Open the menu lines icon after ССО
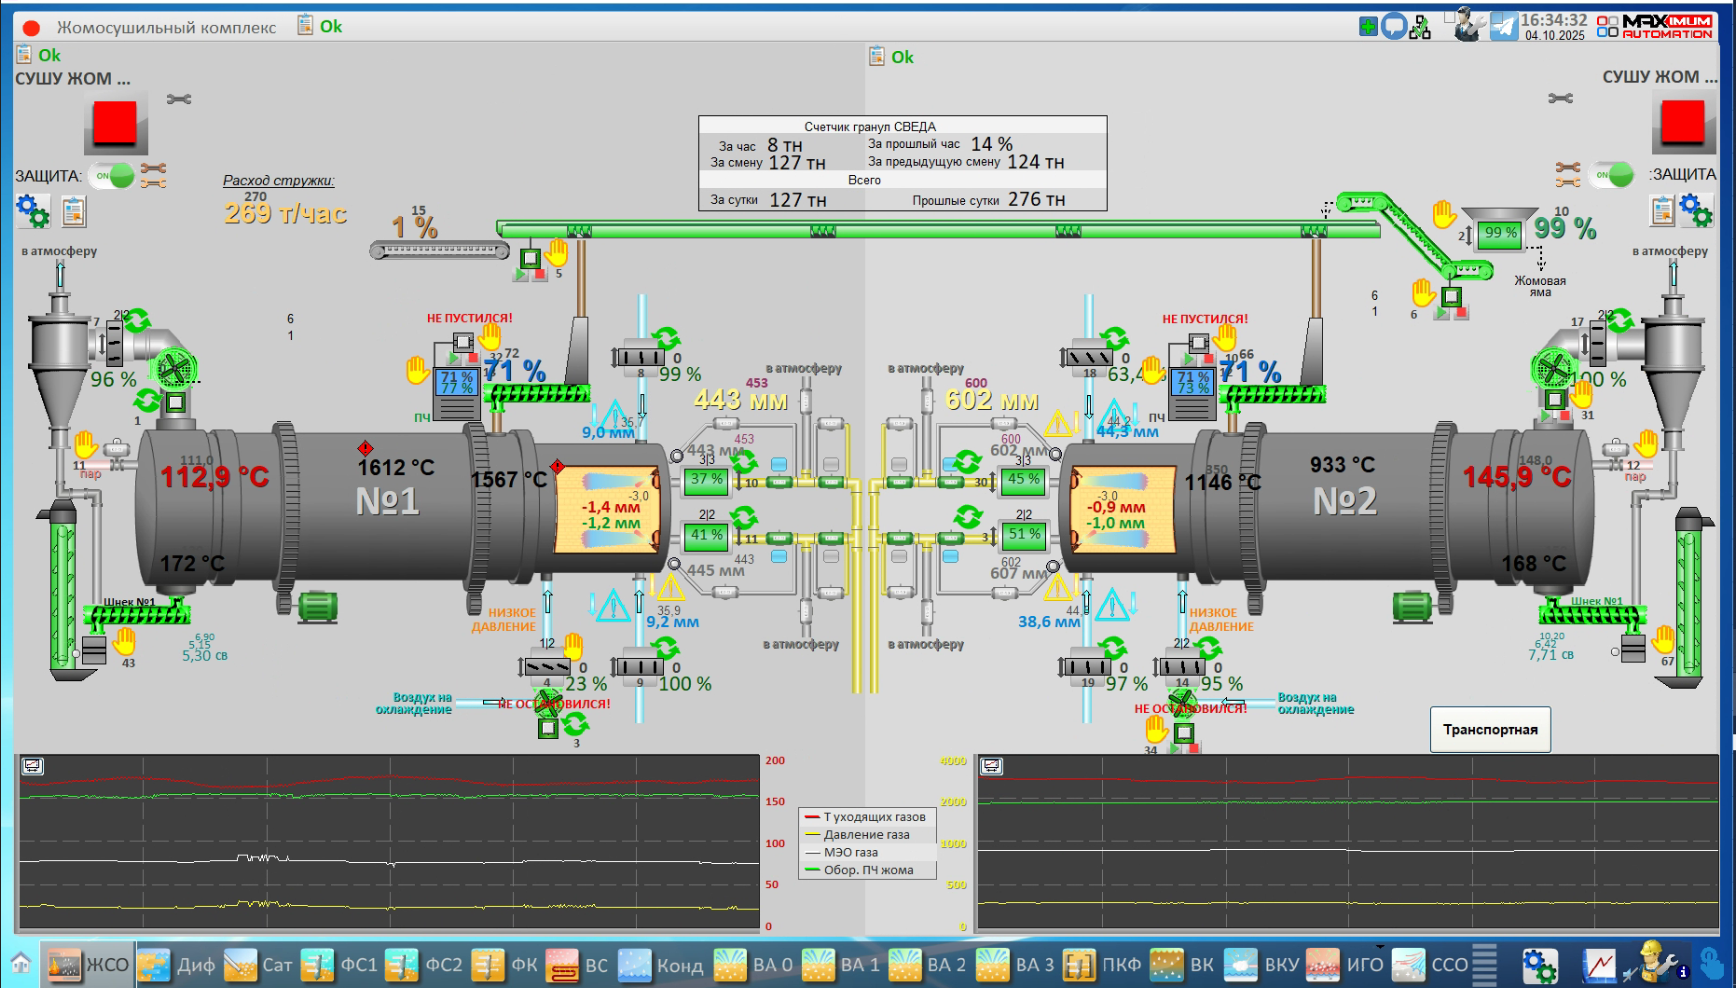 pos(1485,965)
